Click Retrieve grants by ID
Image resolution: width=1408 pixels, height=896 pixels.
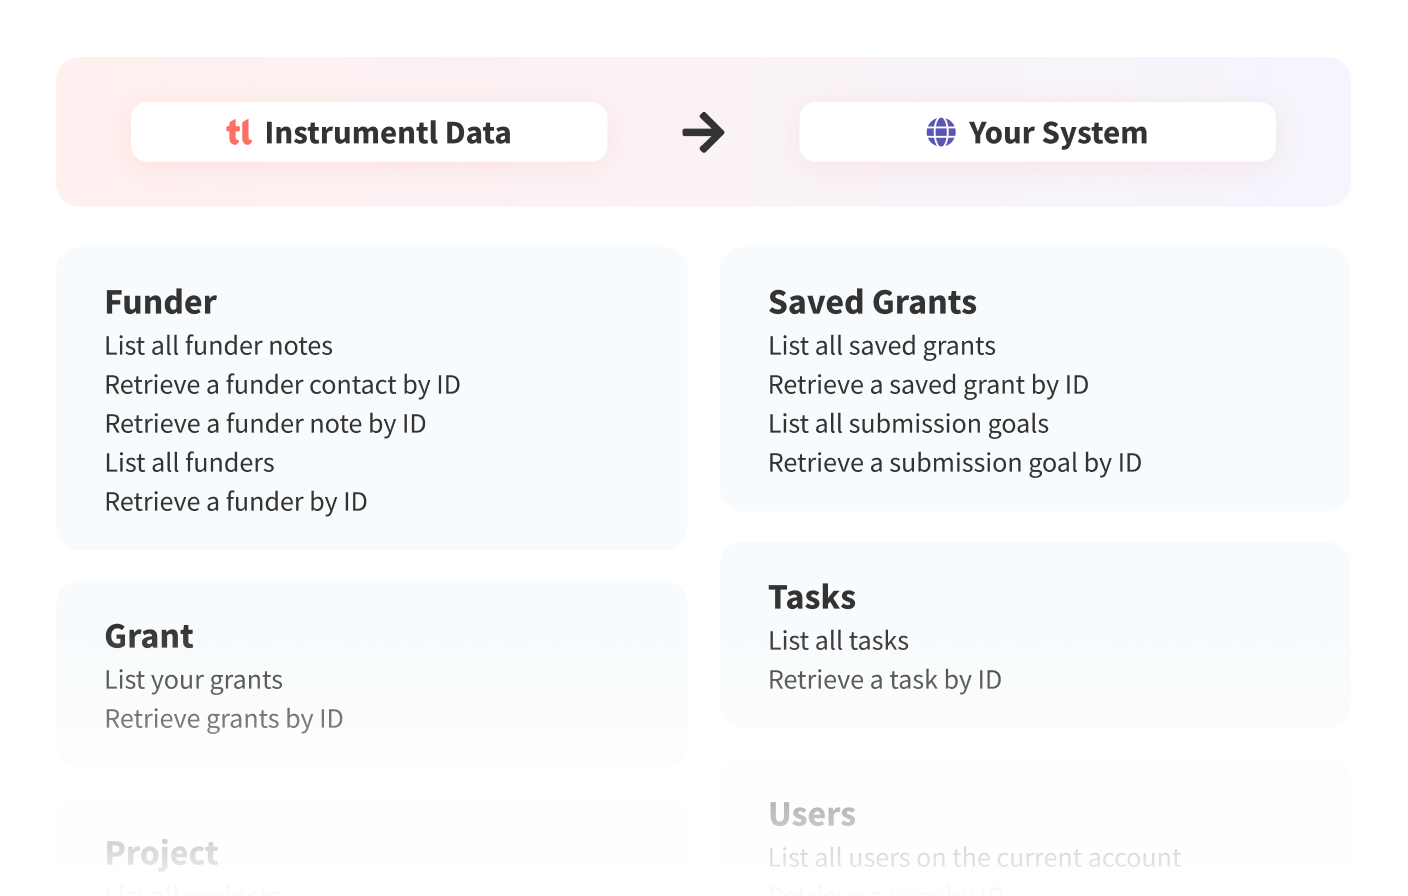click(x=224, y=719)
